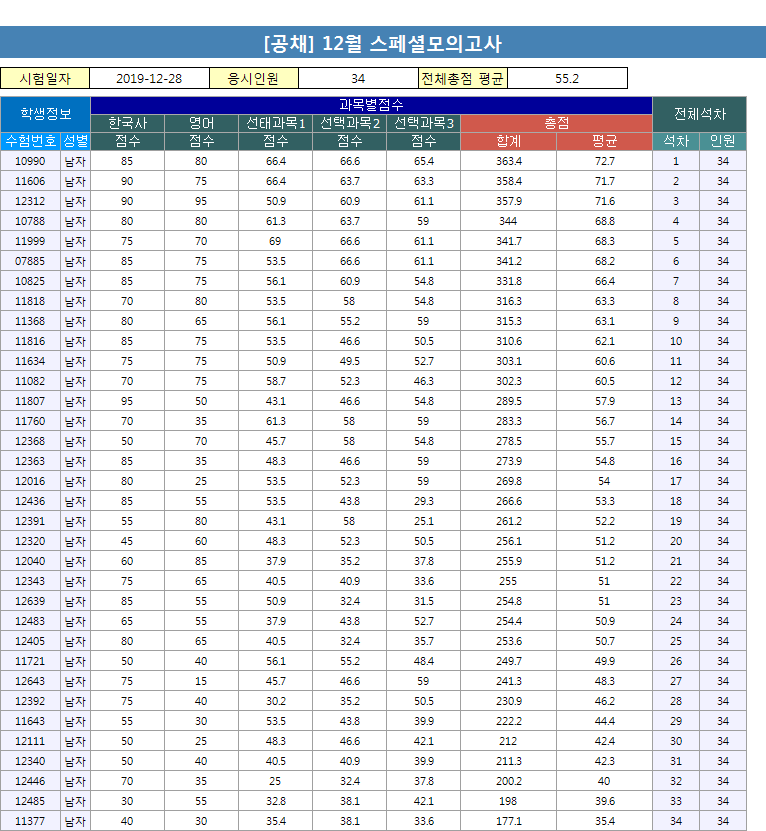Select total score '289.5'
This screenshot has height=831, width=766.
click(x=508, y=401)
